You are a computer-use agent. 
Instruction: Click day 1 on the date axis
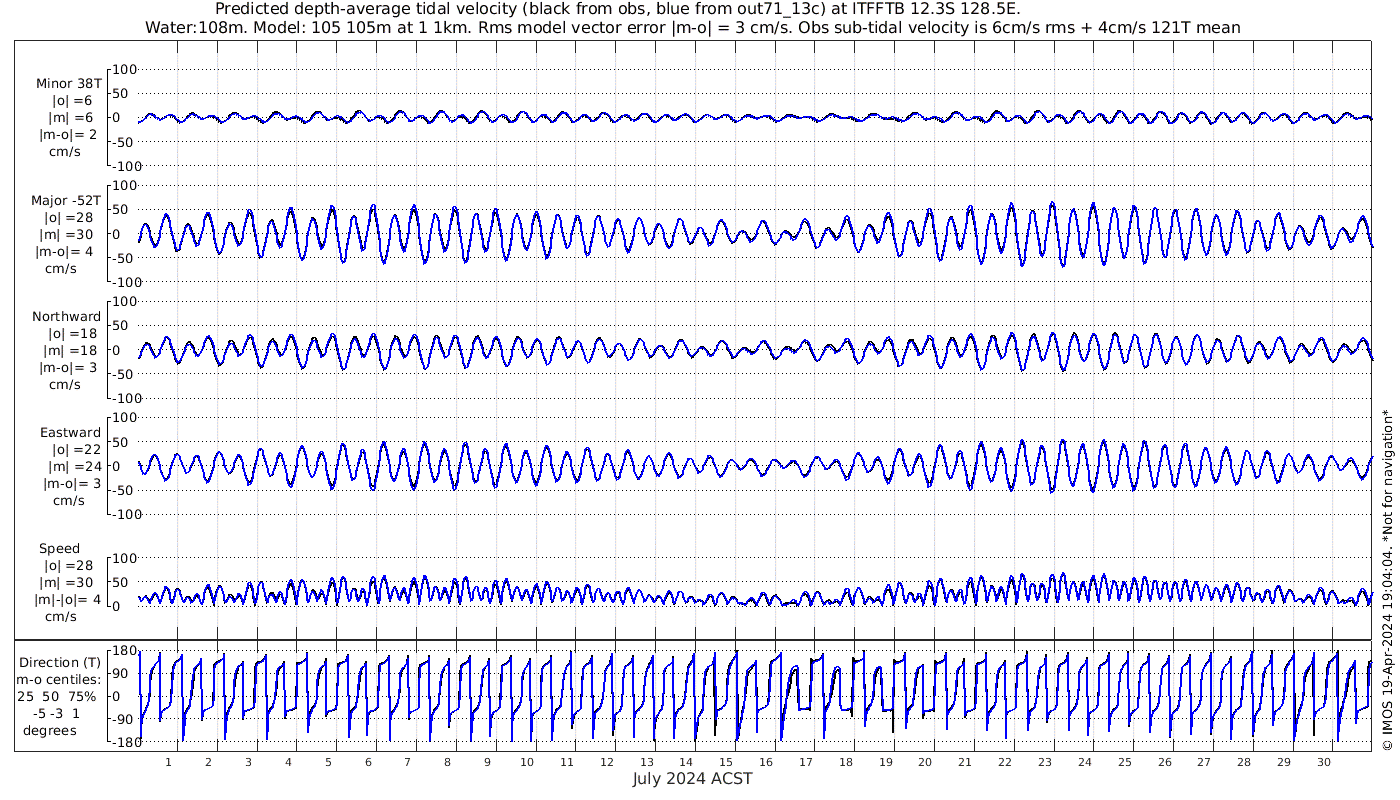click(x=168, y=762)
